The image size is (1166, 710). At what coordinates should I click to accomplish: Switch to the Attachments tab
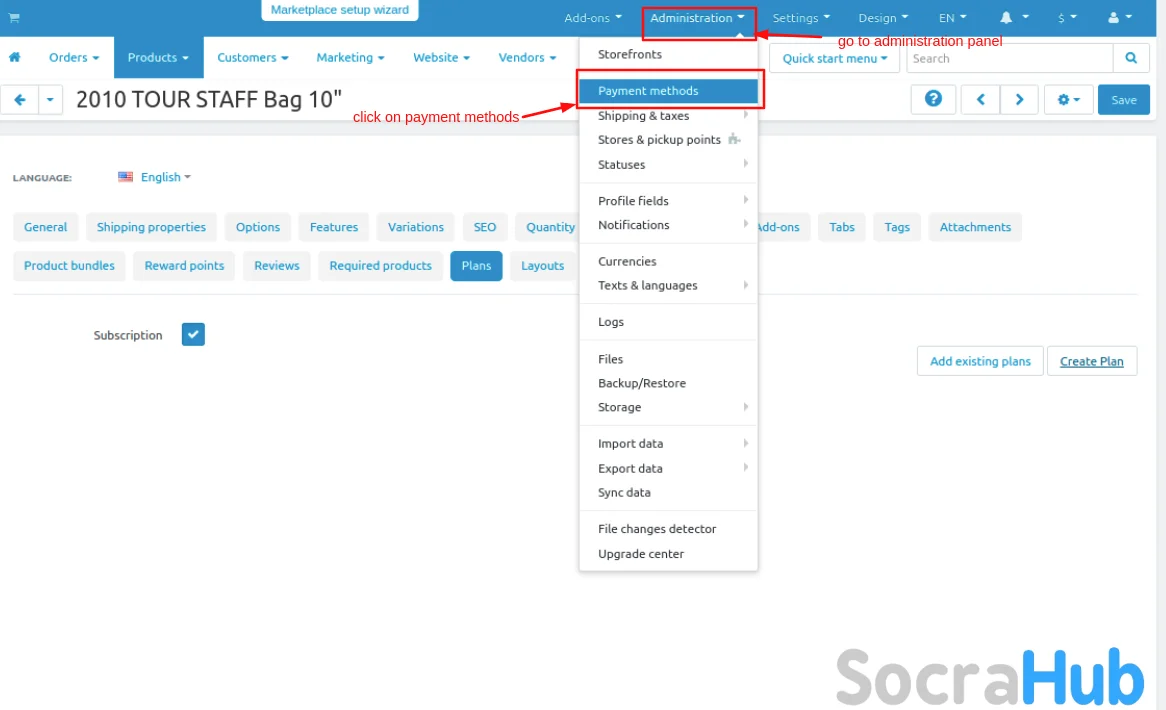(x=975, y=227)
